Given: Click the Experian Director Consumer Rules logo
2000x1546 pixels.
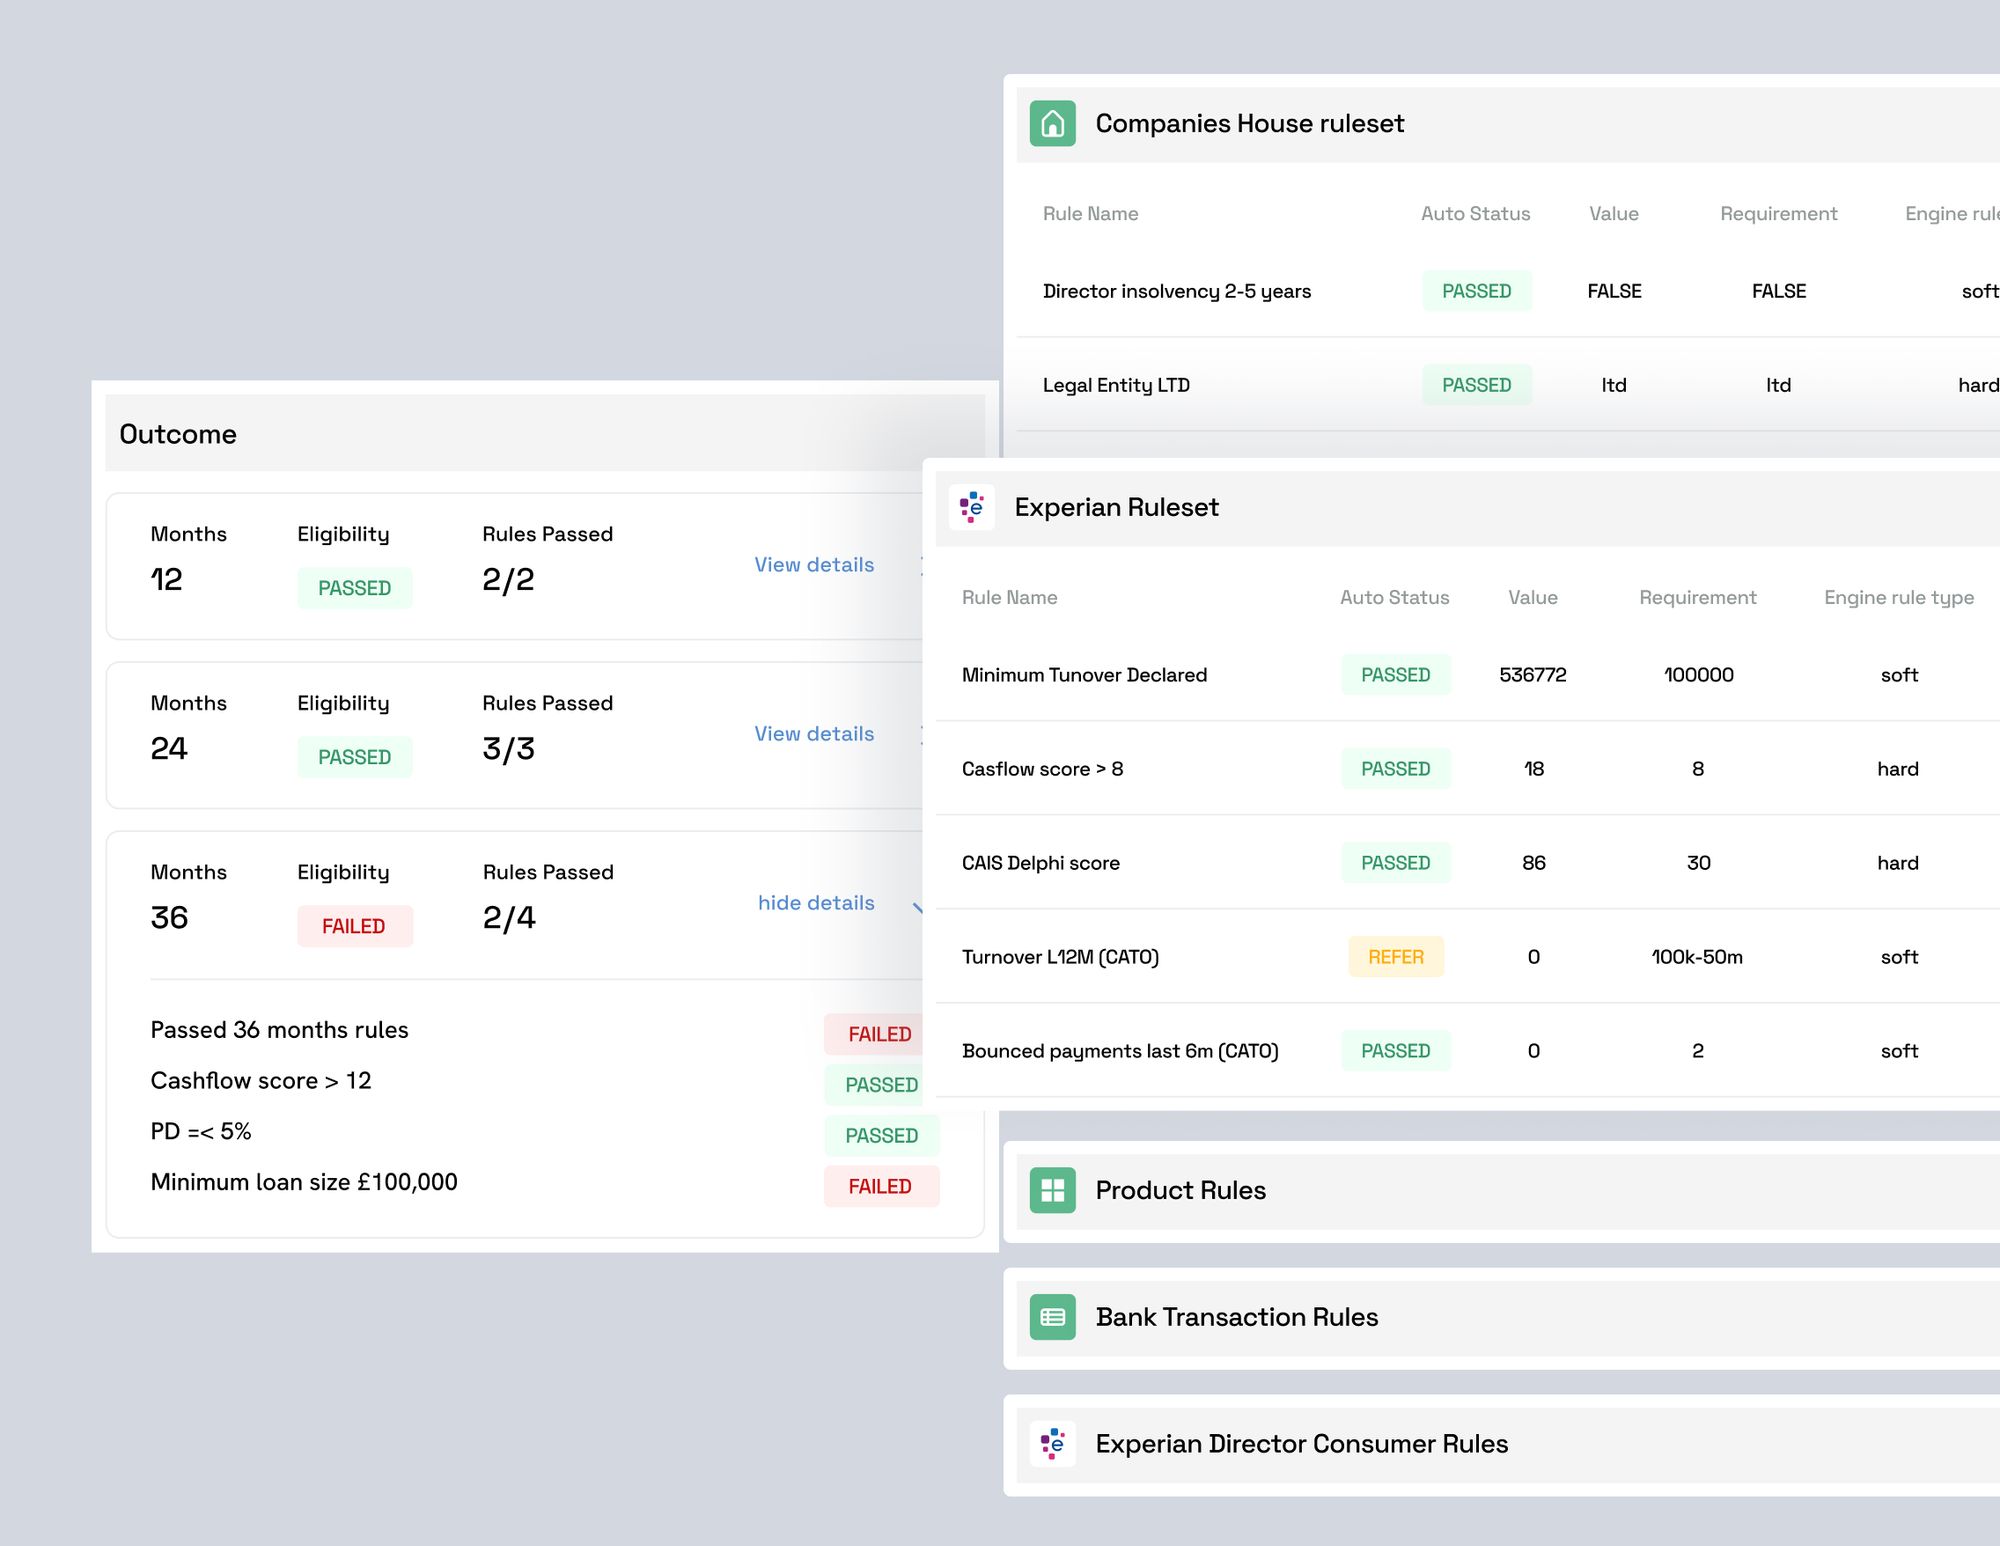Looking at the screenshot, I should point(1051,1444).
